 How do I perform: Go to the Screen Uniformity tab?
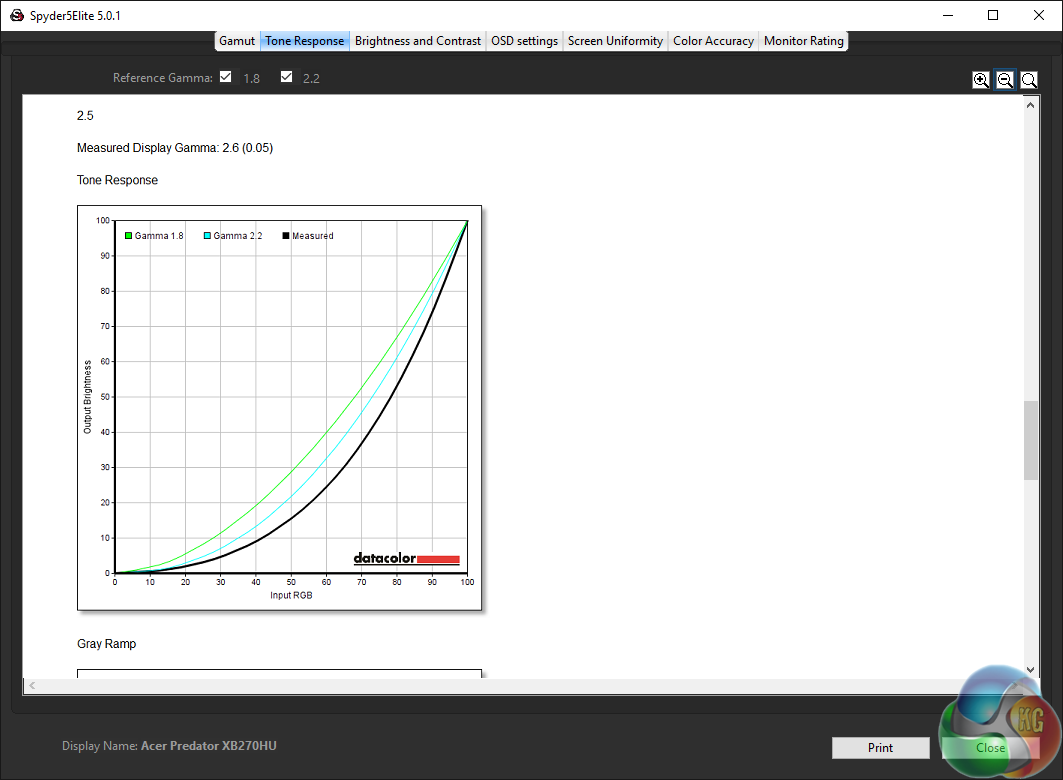point(615,41)
